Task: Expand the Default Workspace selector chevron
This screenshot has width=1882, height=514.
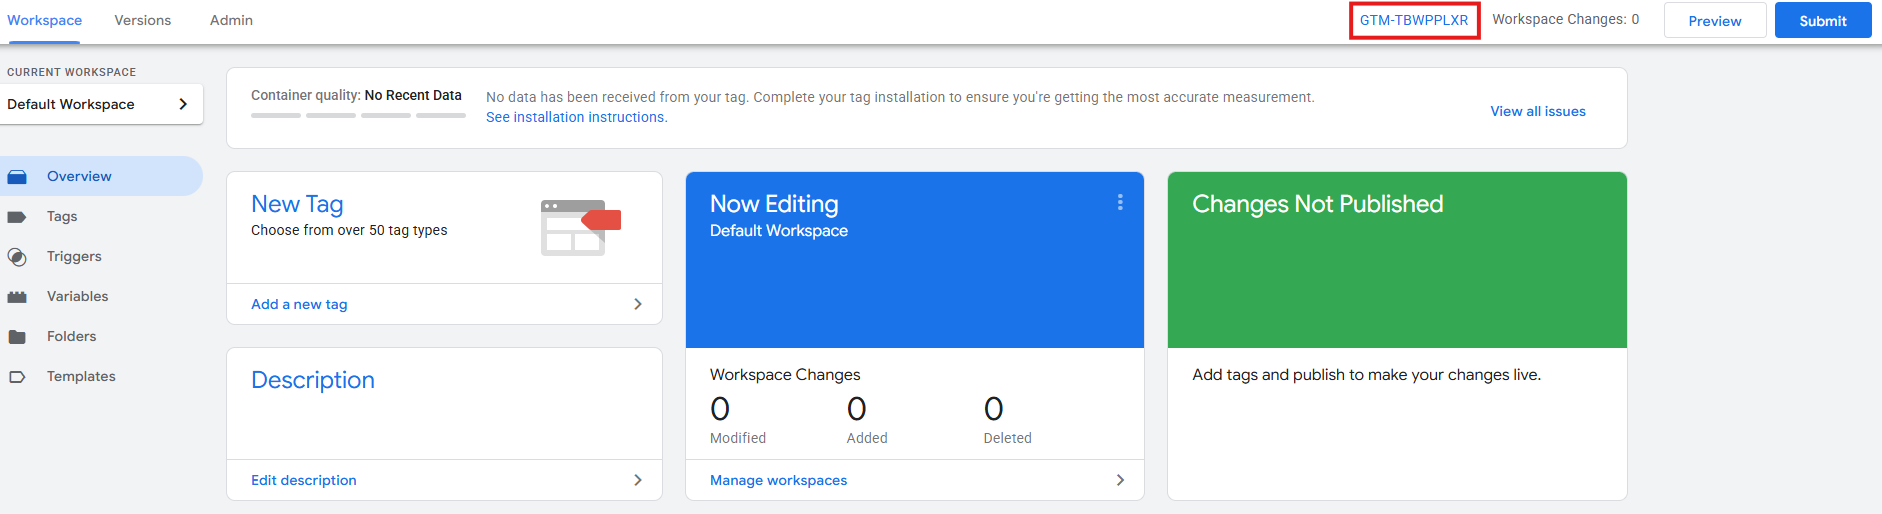Action: (183, 104)
